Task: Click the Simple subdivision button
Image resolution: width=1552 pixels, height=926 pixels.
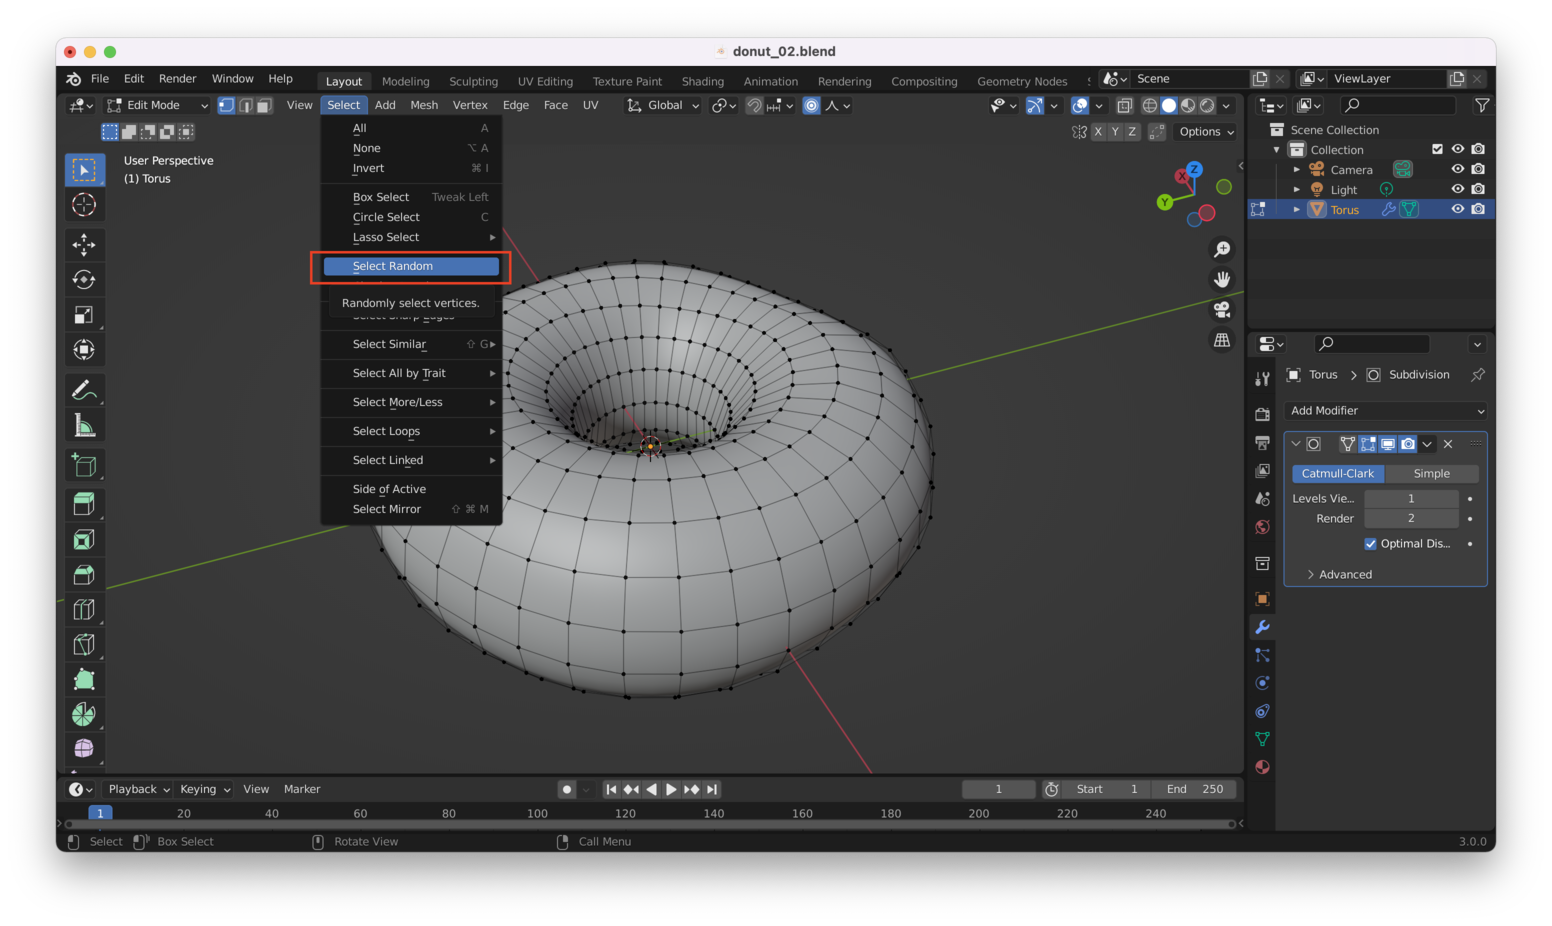Action: point(1431,474)
